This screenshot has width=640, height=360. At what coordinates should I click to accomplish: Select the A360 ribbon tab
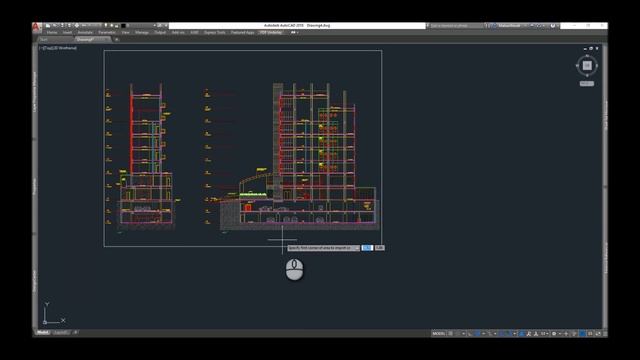point(194,33)
